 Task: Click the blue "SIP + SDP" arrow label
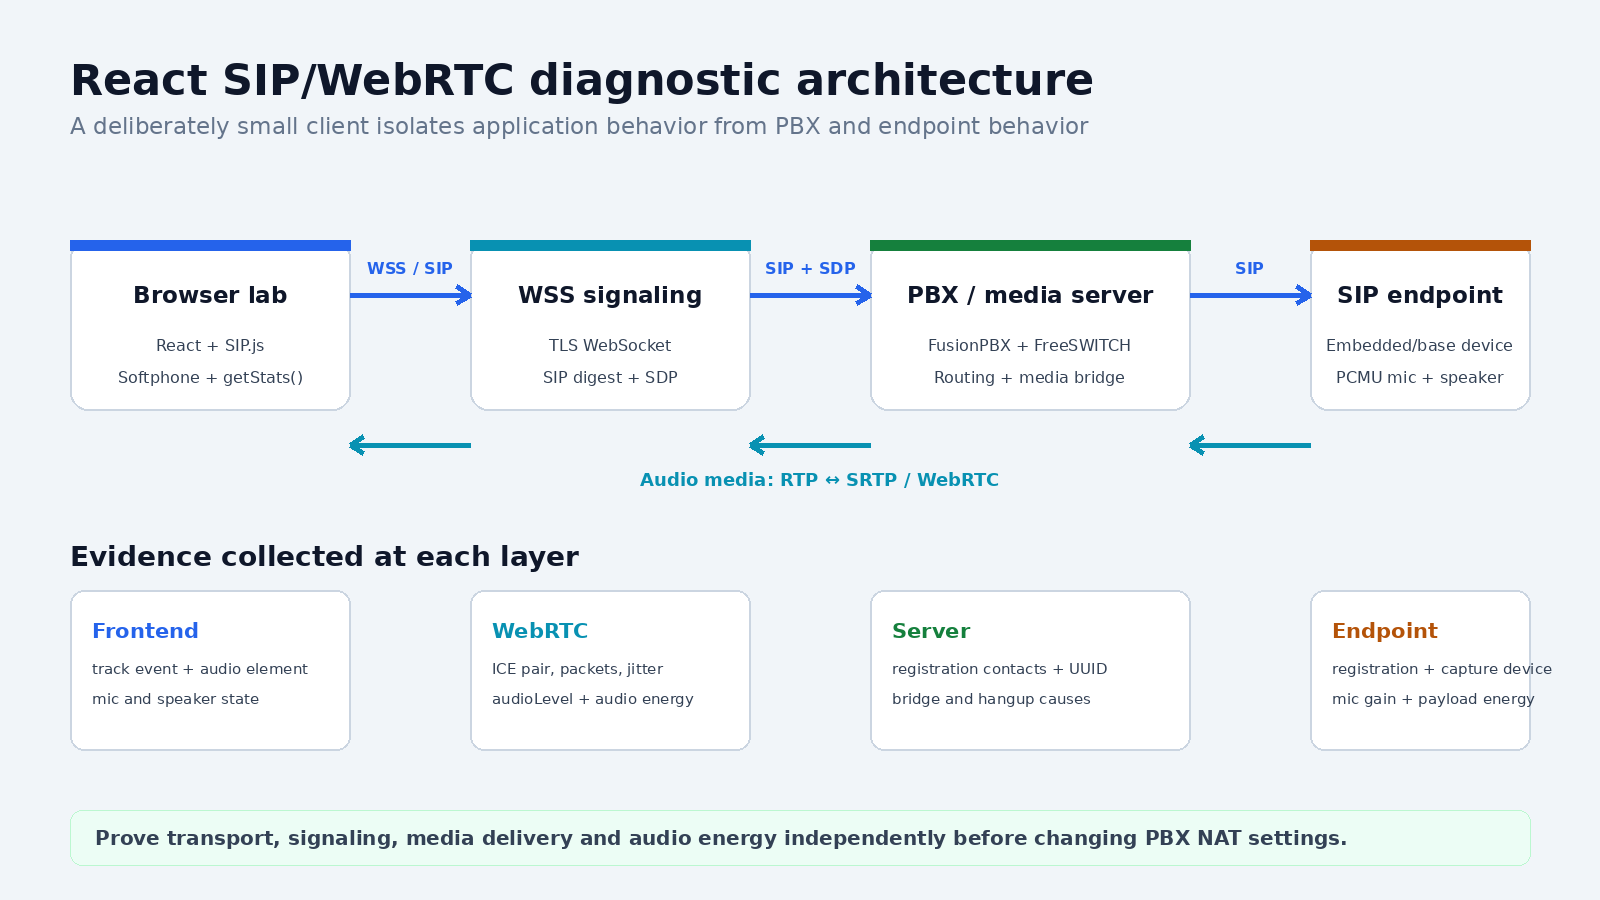(810, 268)
